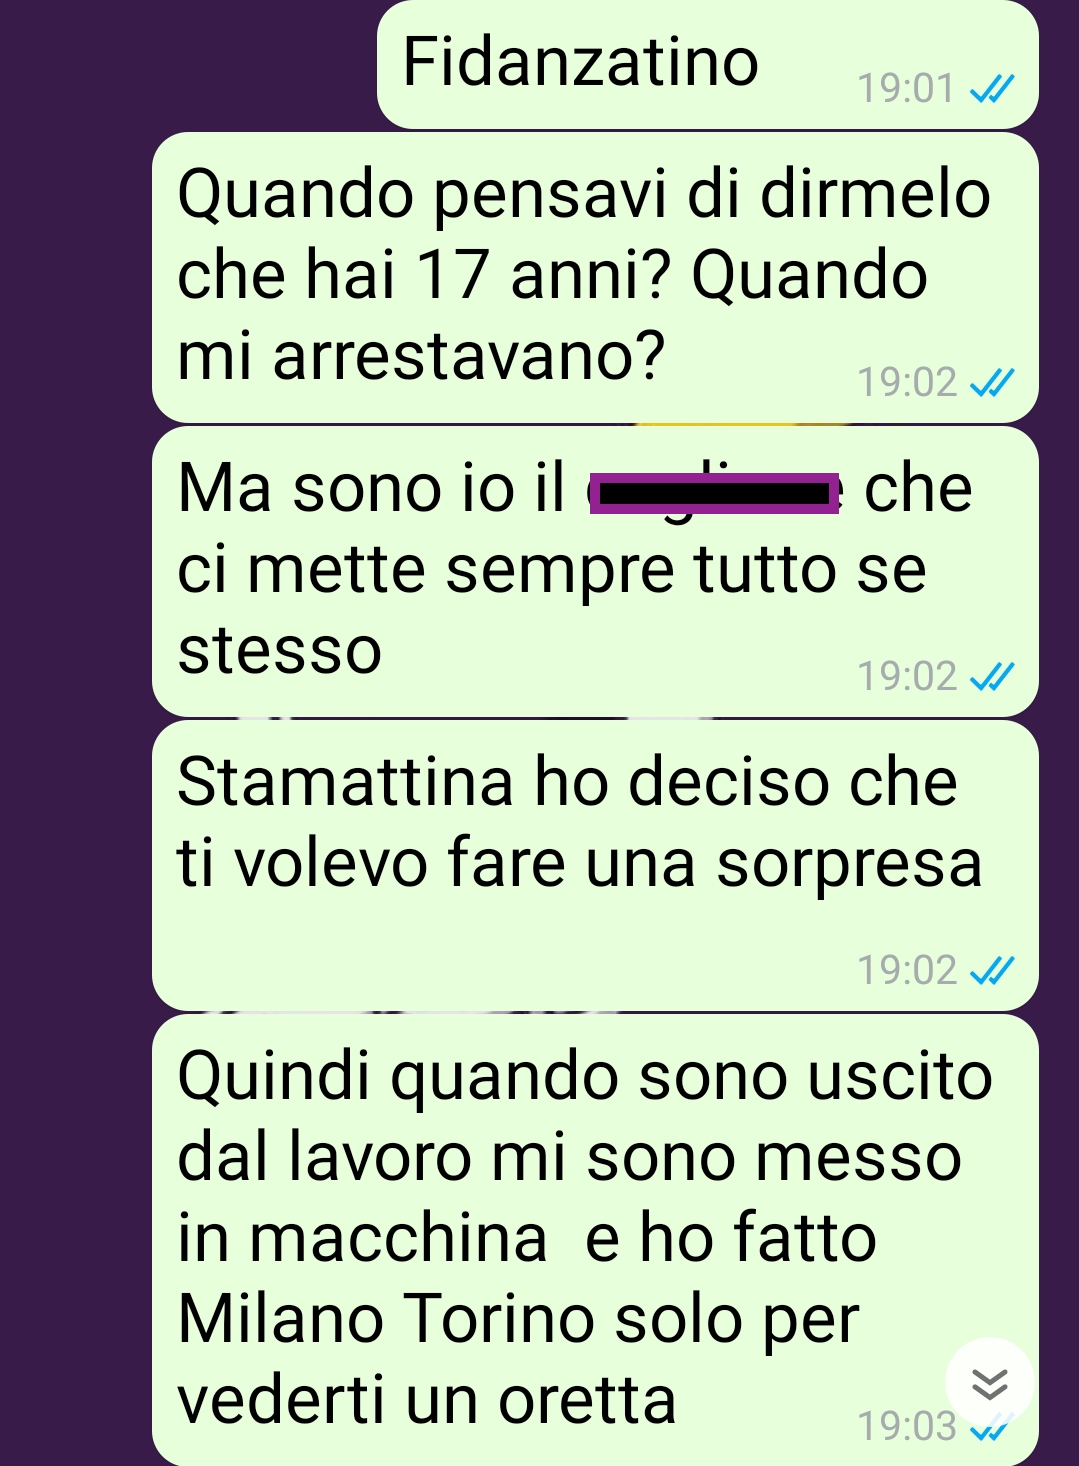
Task: Select the 'Quindi quando sono uscito' message bubble
Action: 595,1240
